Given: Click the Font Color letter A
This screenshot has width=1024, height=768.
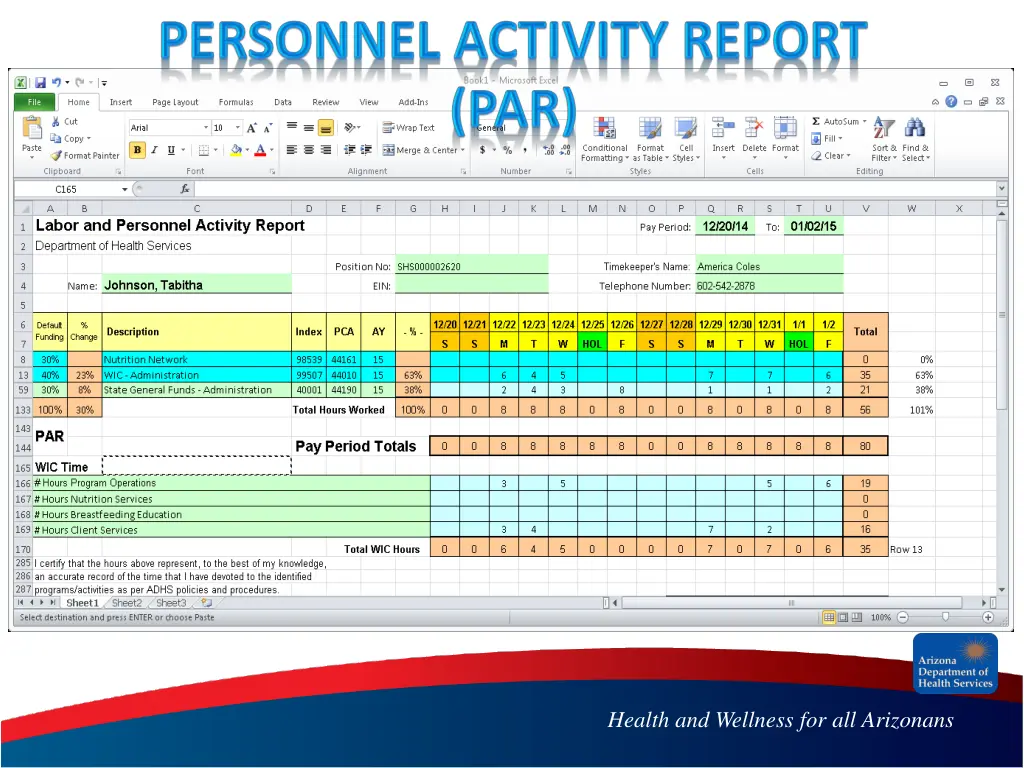Looking at the screenshot, I should pyautogui.click(x=260, y=150).
